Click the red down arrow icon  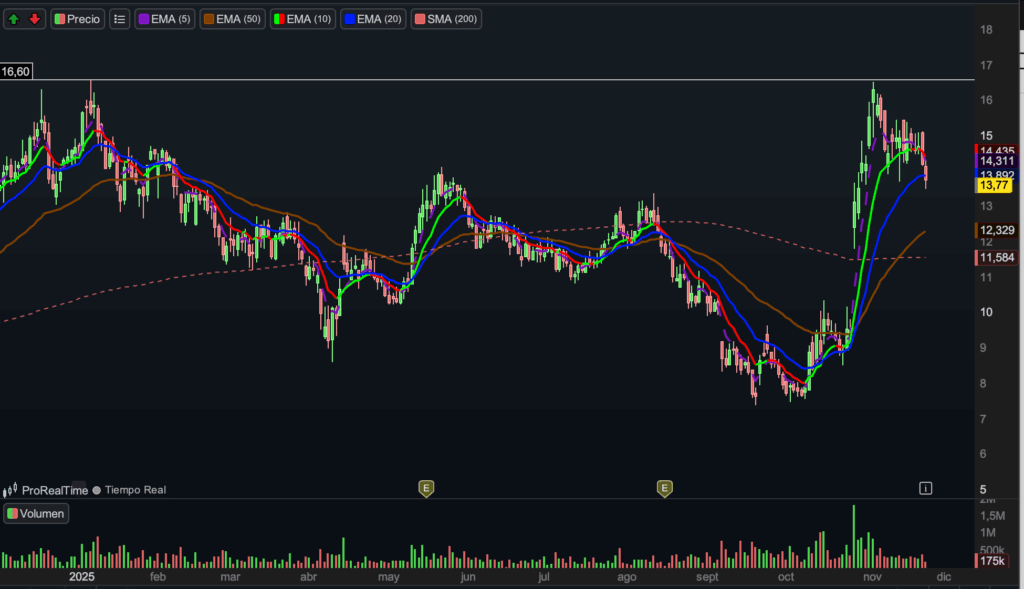coord(34,19)
